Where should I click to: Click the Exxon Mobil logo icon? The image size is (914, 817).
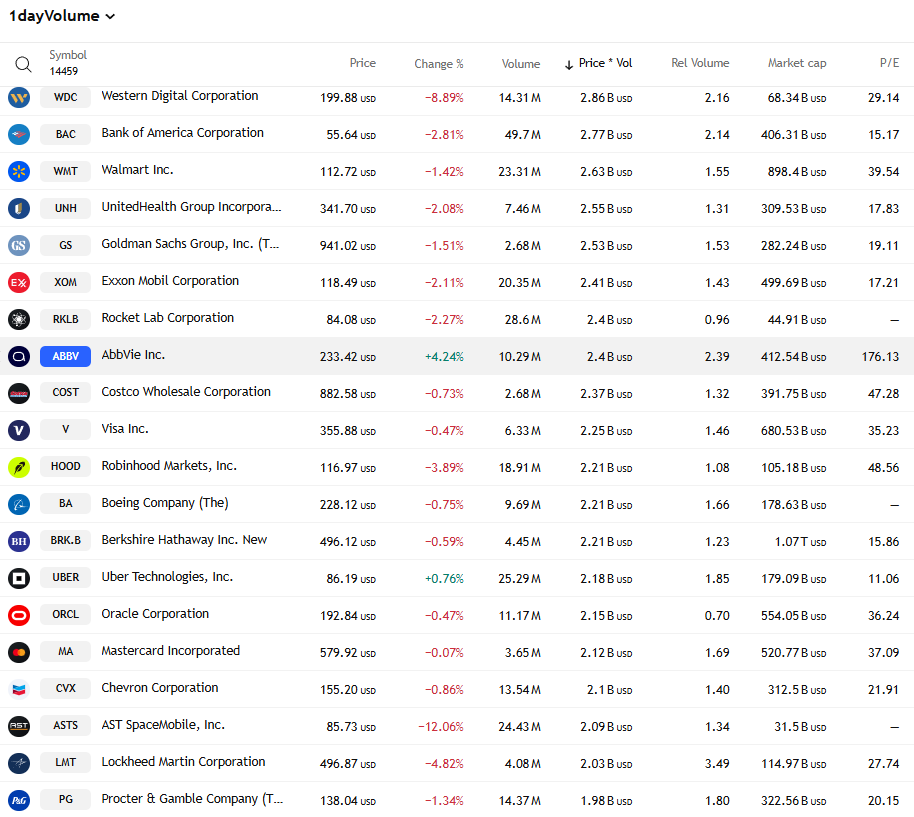[19, 283]
